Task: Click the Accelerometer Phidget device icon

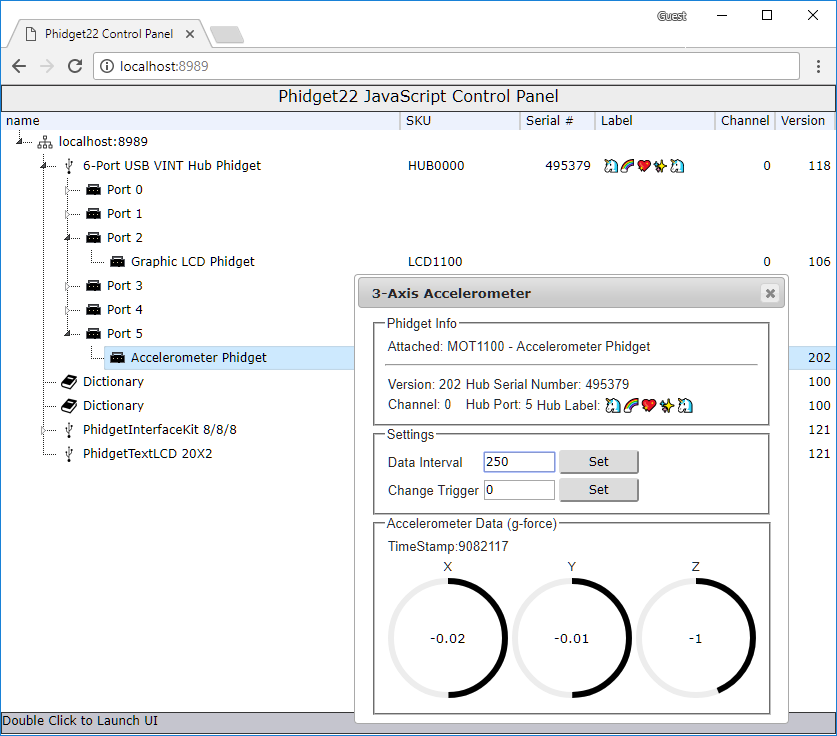Action: click(x=117, y=358)
